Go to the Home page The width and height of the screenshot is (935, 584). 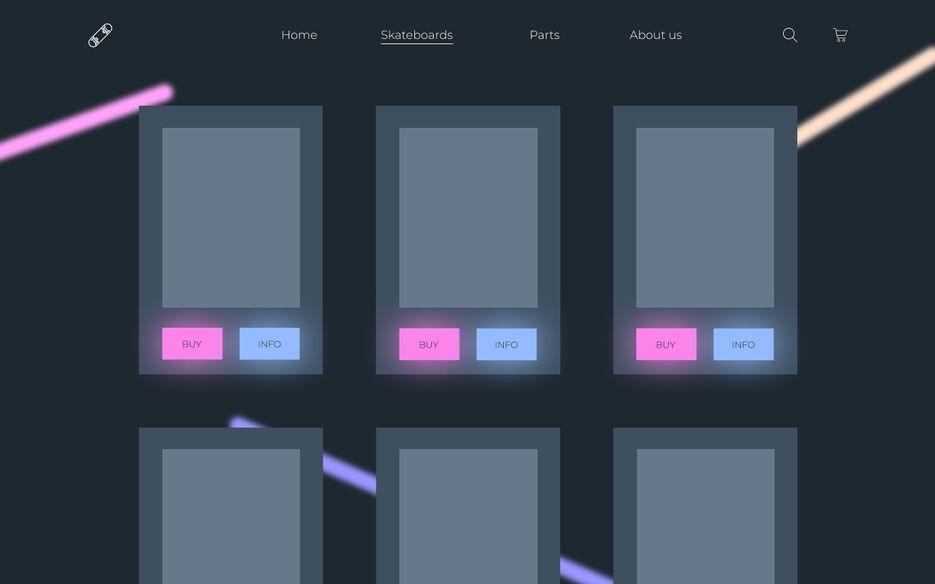pyautogui.click(x=299, y=35)
